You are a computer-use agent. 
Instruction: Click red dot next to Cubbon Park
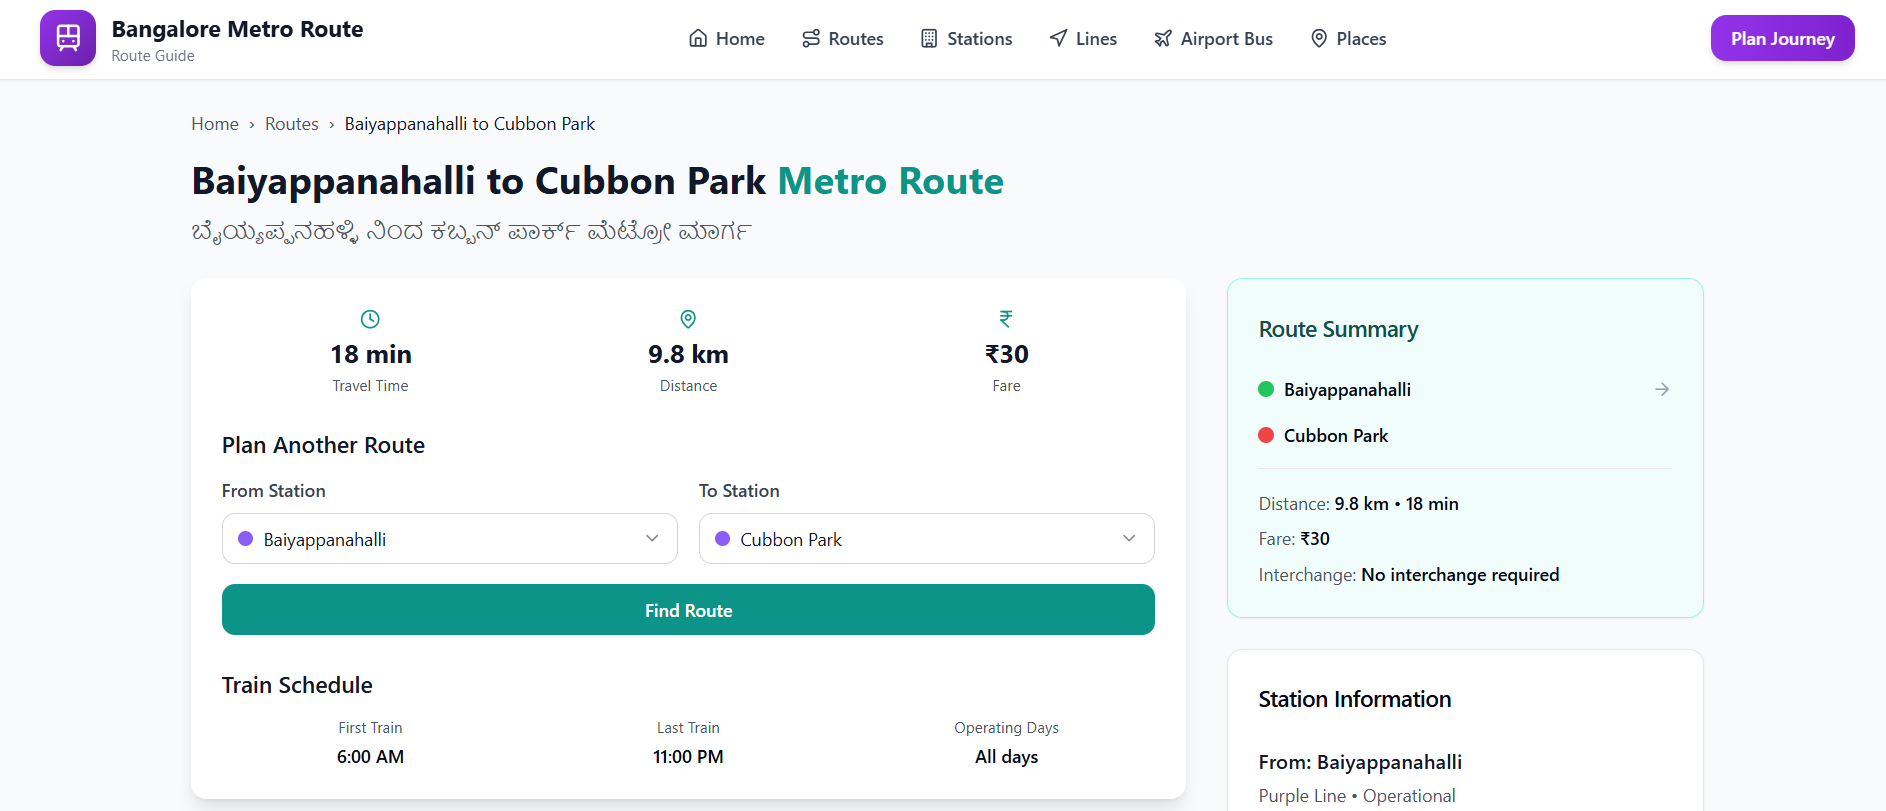pos(1266,435)
